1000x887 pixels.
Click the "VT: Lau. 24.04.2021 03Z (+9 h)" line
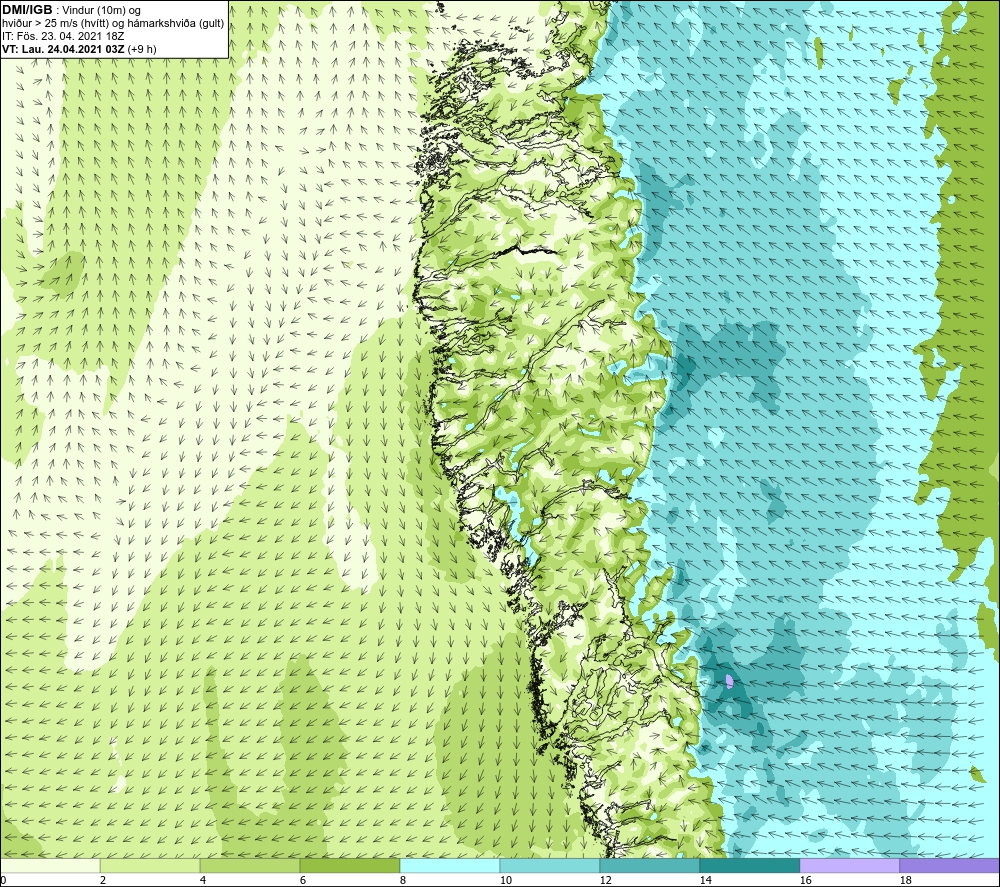click(x=80, y=49)
